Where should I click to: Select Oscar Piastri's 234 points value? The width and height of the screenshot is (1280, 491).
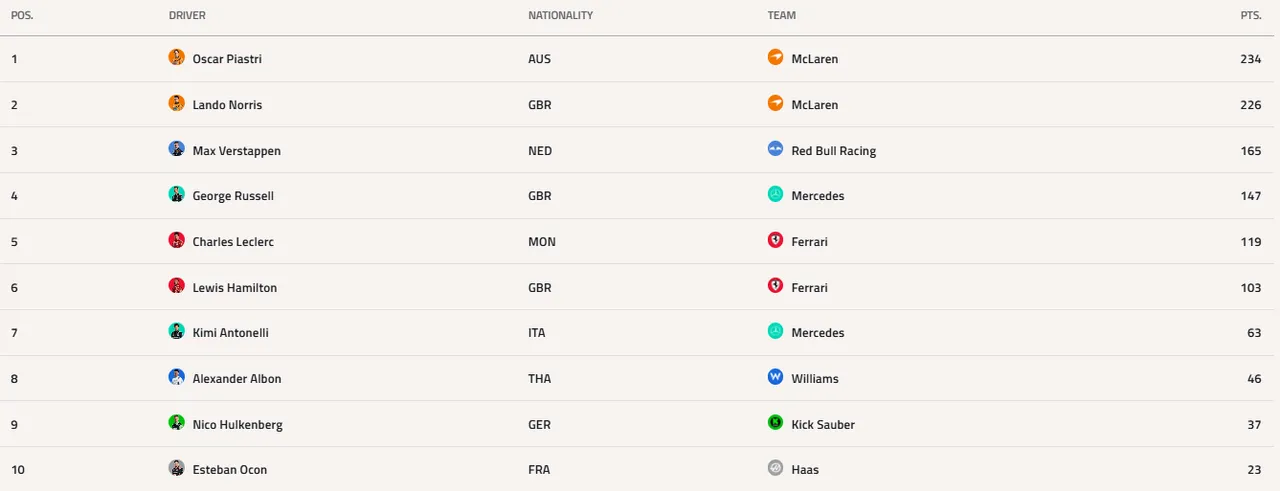pos(1251,59)
